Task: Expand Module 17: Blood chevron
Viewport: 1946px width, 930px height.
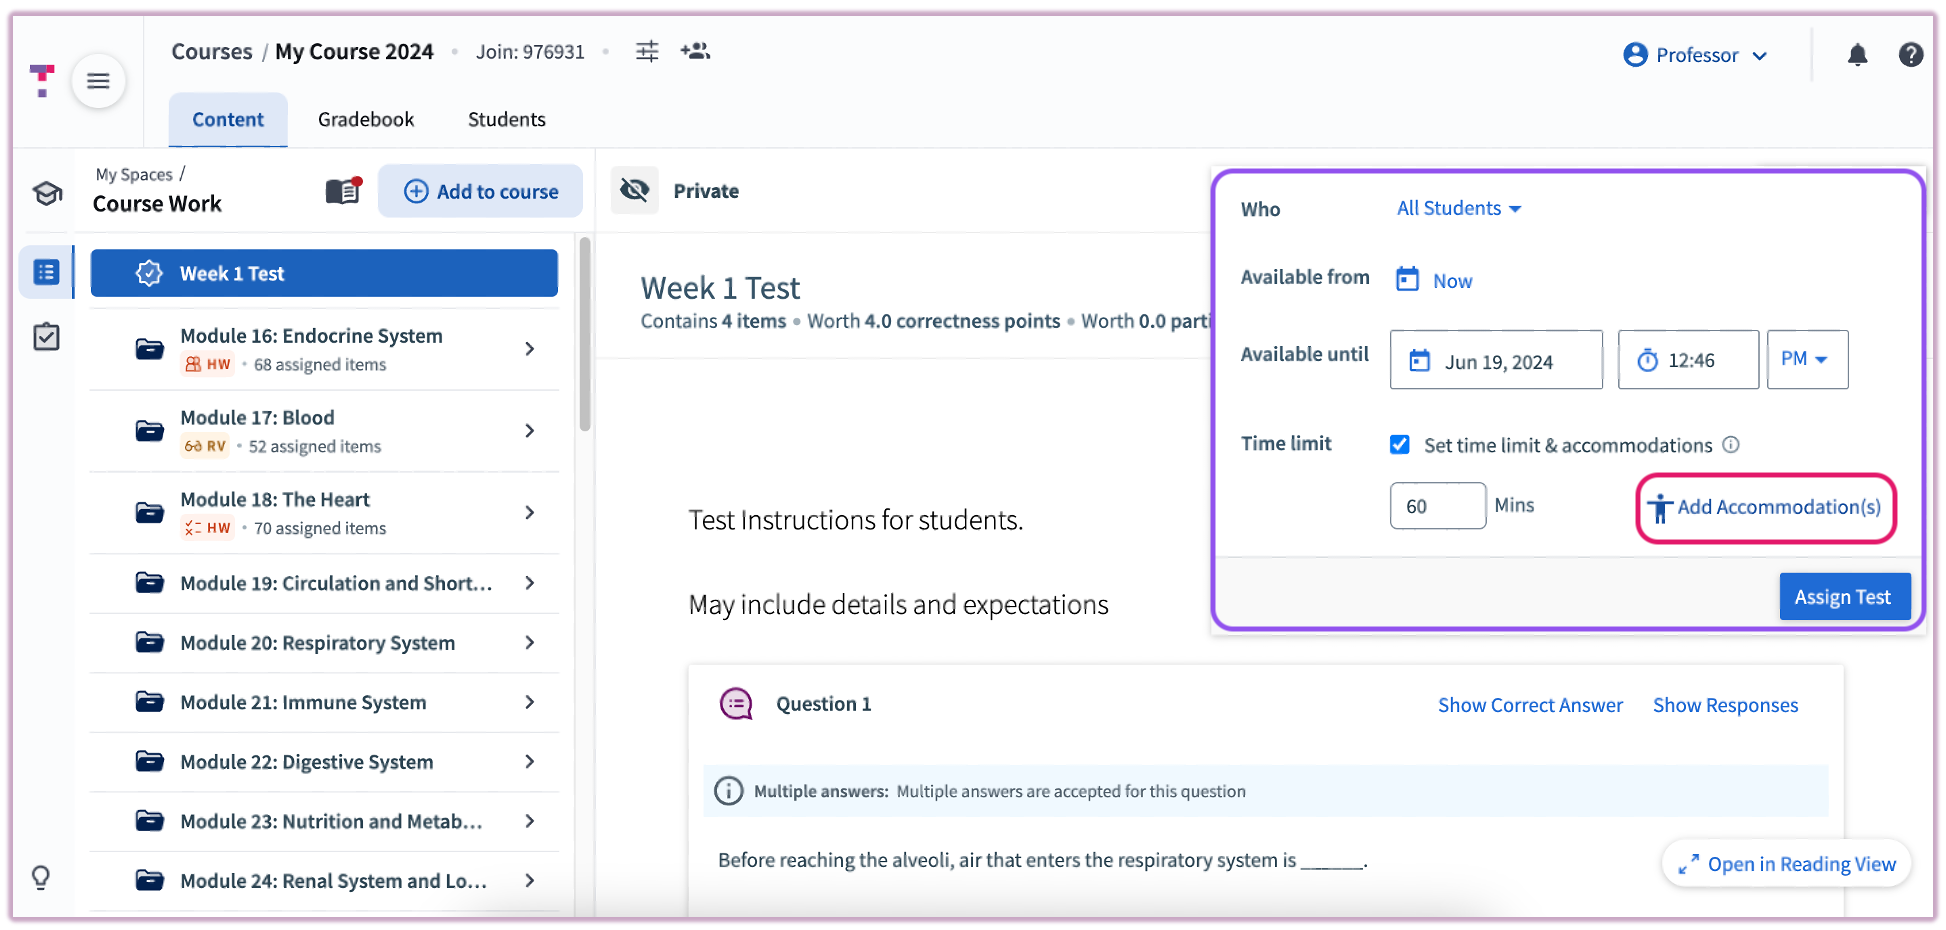Action: click(x=530, y=431)
